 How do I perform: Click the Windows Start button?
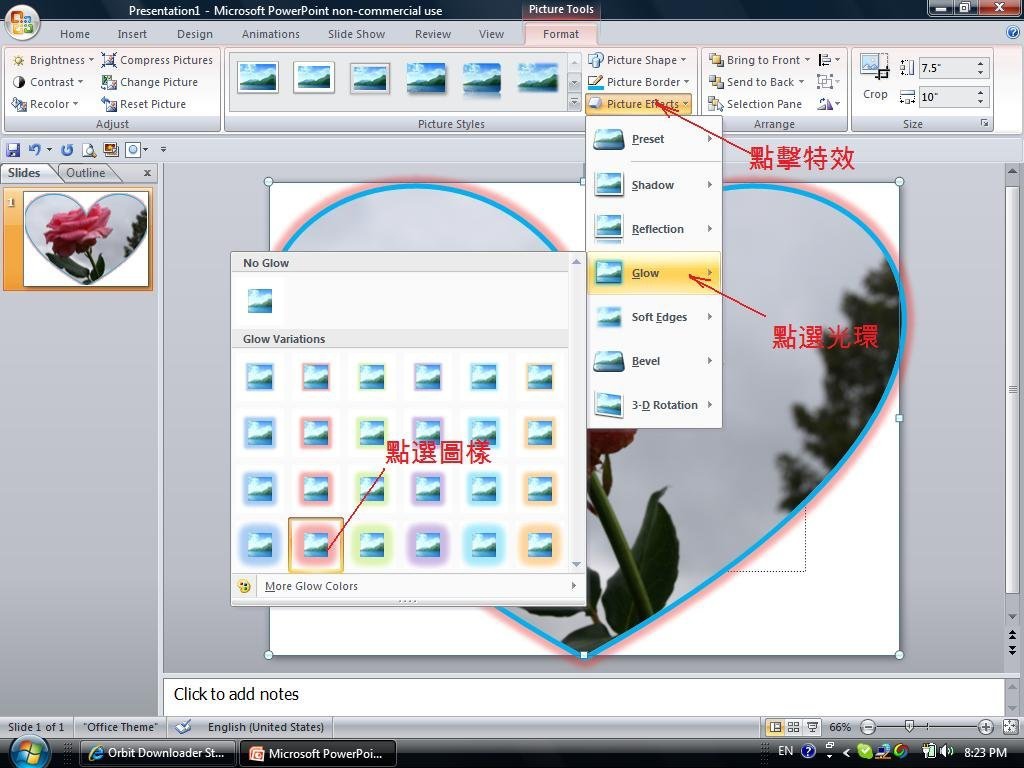pyautogui.click(x=27, y=752)
